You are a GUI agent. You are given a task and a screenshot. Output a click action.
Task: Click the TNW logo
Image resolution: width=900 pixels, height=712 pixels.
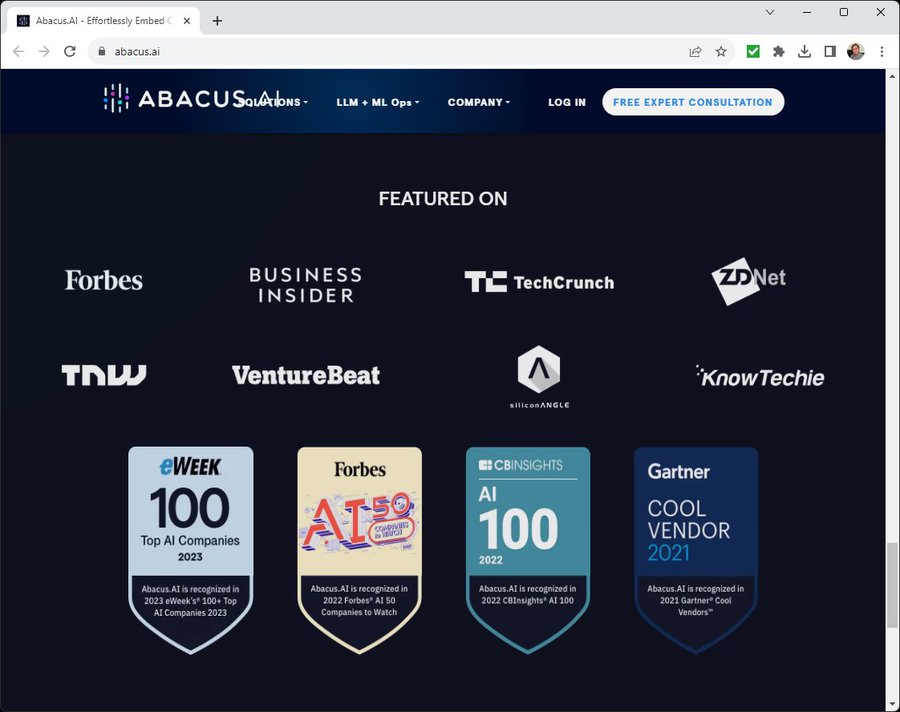tap(104, 375)
